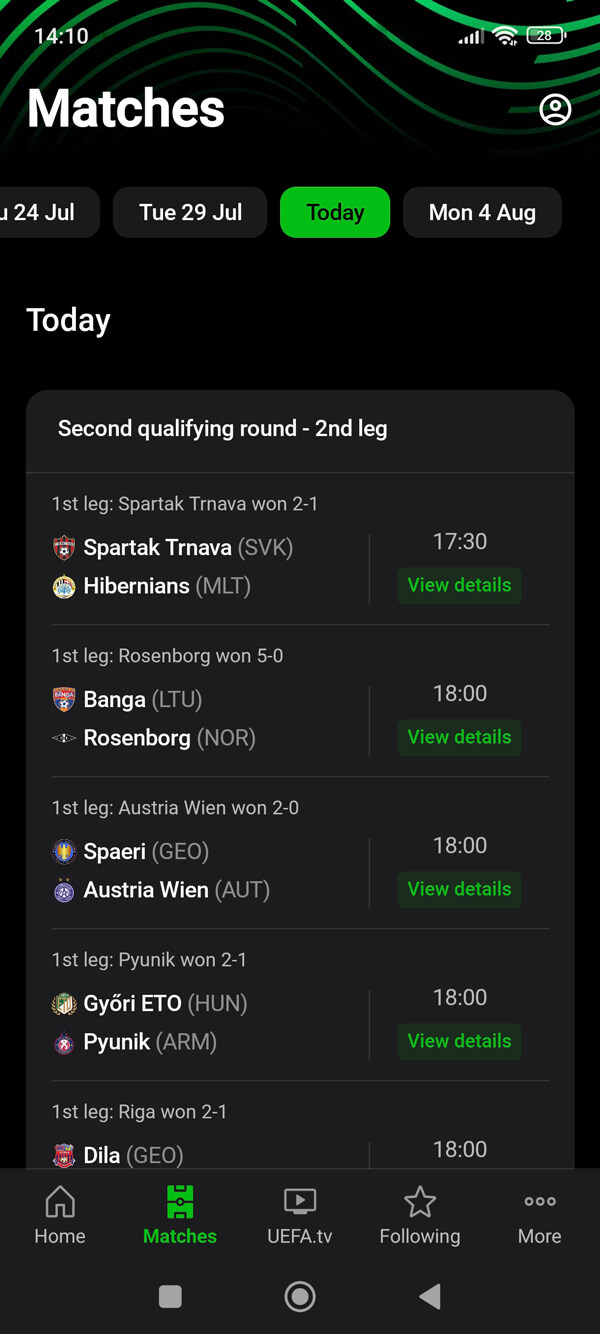This screenshot has height=1334, width=600.
Task: Open the user profile icon
Action: pyautogui.click(x=555, y=109)
